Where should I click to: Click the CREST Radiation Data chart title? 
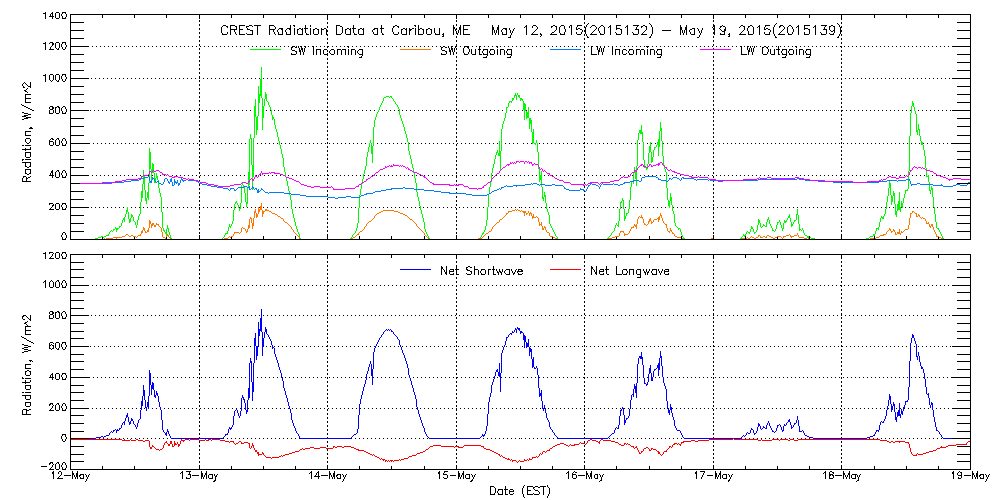(531, 31)
